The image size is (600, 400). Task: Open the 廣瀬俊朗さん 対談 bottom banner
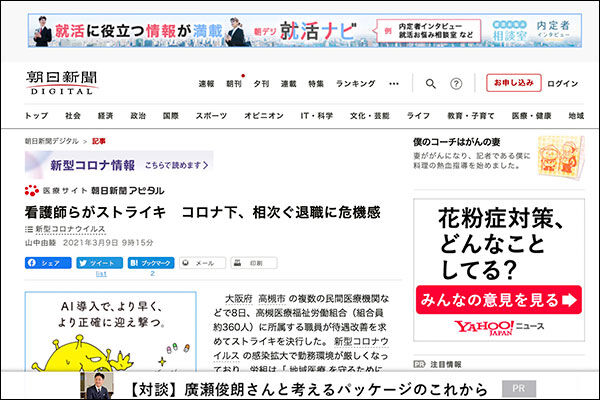tap(309, 390)
